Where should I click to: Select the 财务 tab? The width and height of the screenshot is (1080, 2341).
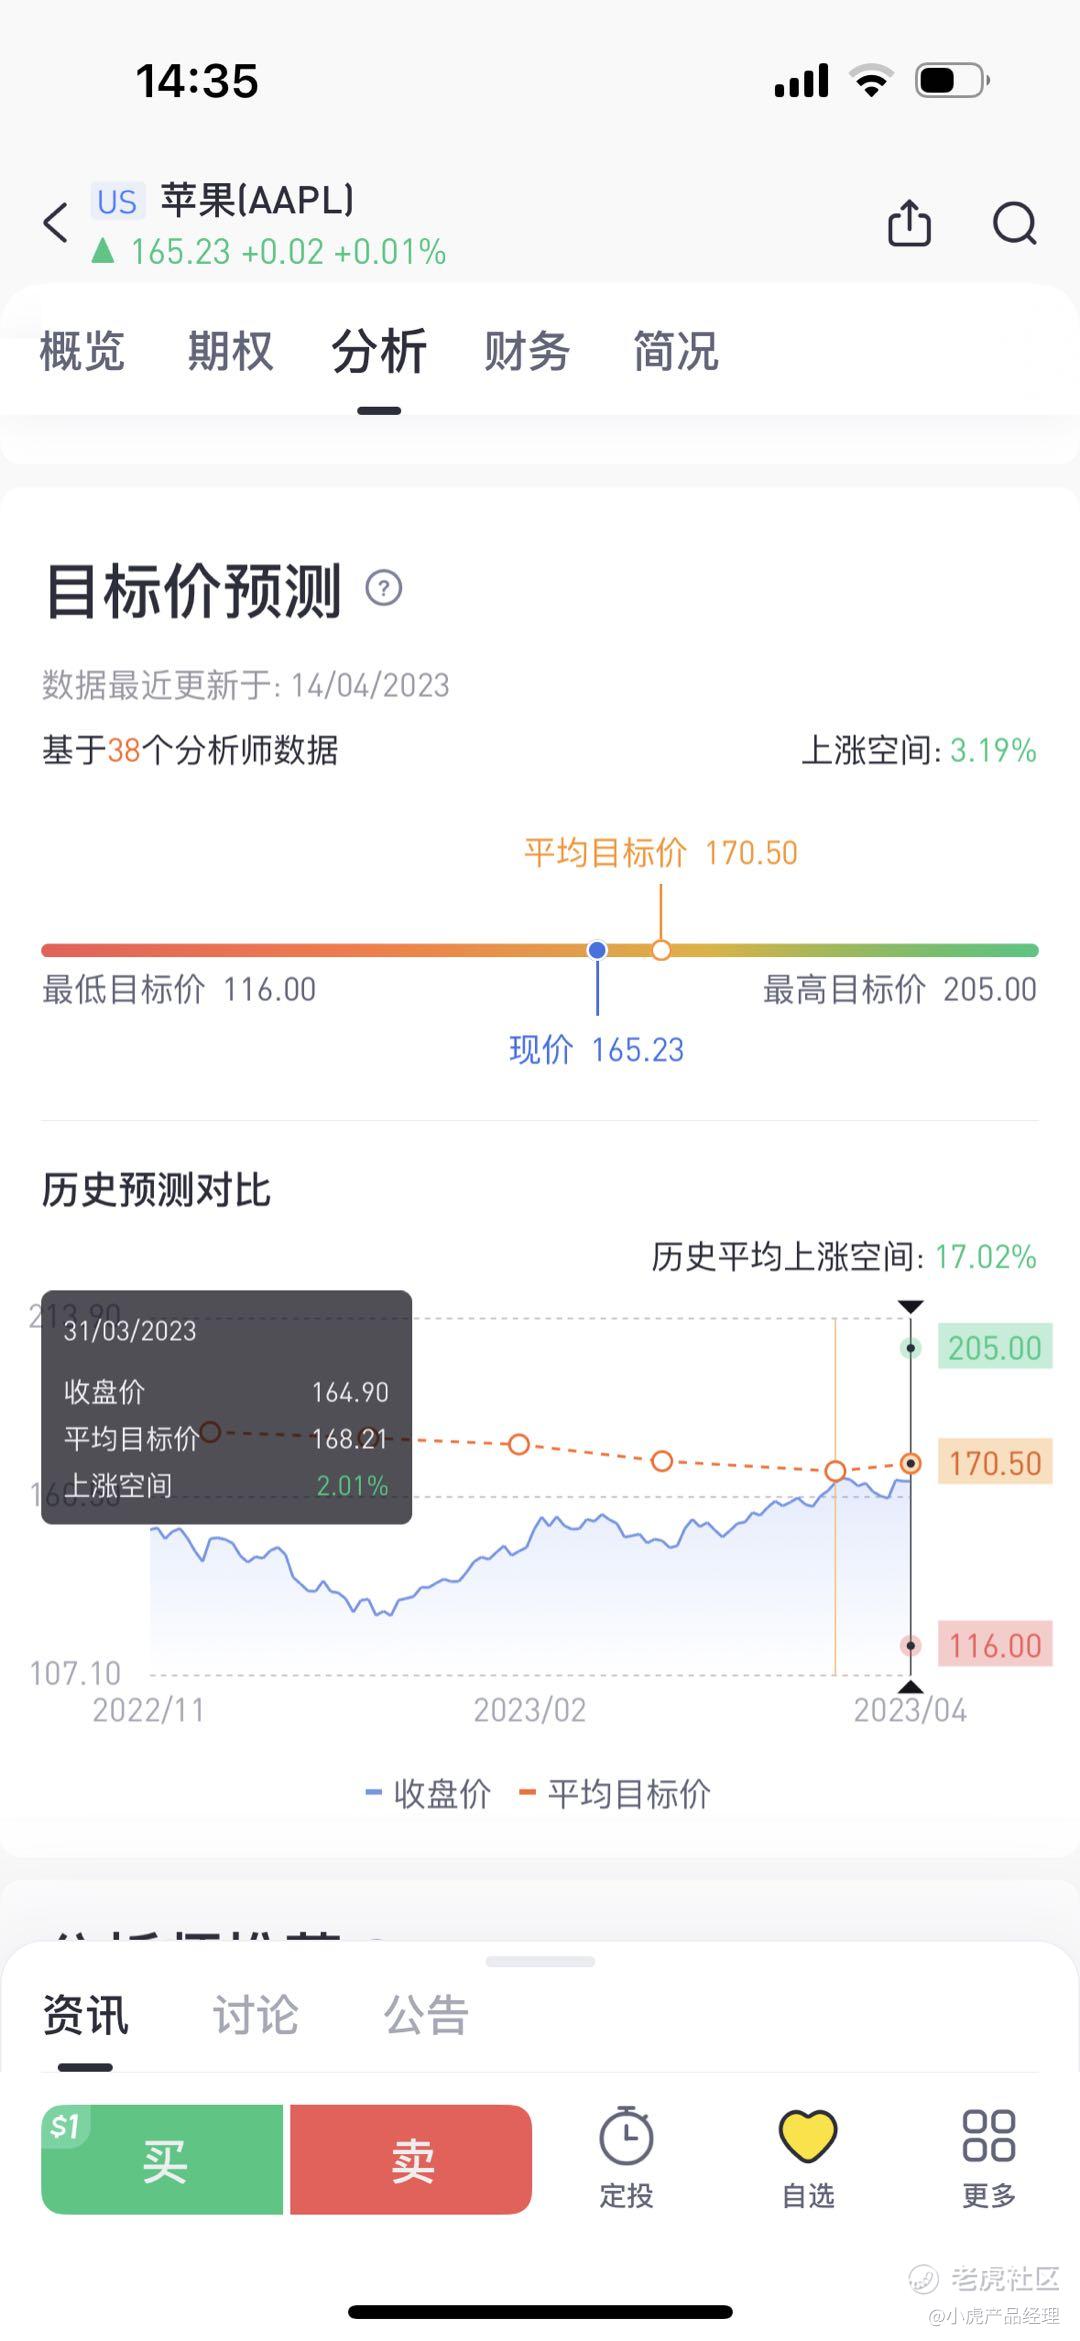pyautogui.click(x=526, y=351)
